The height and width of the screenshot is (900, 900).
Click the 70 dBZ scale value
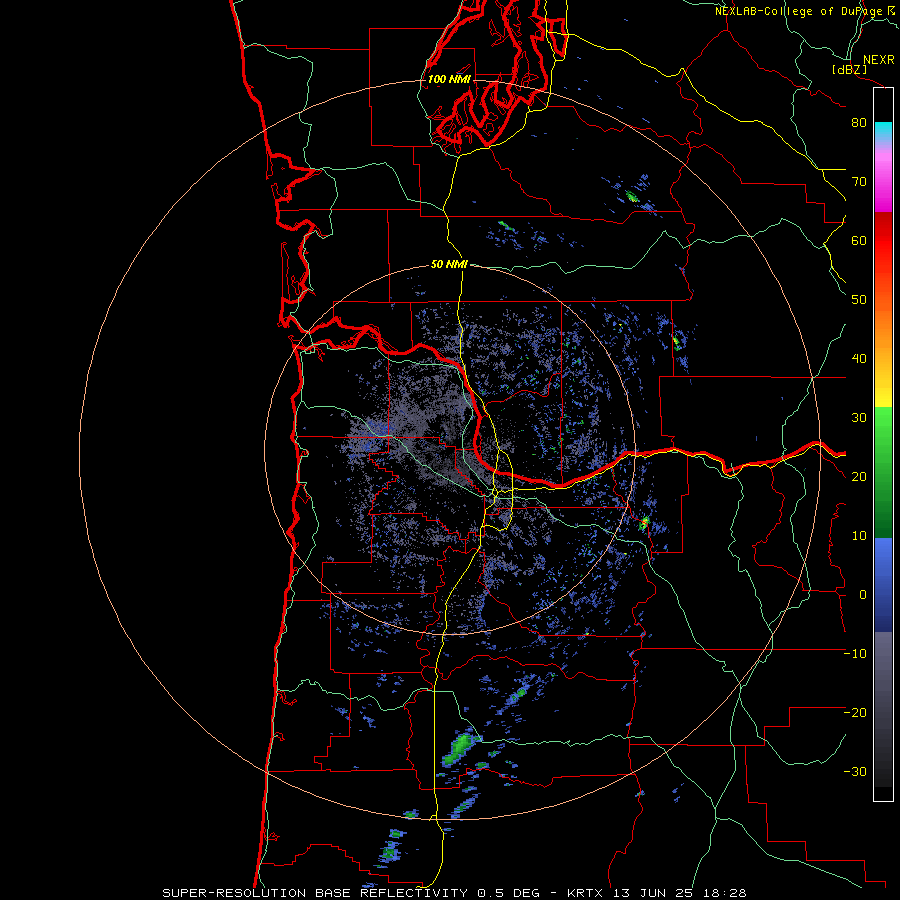pyautogui.click(x=859, y=181)
